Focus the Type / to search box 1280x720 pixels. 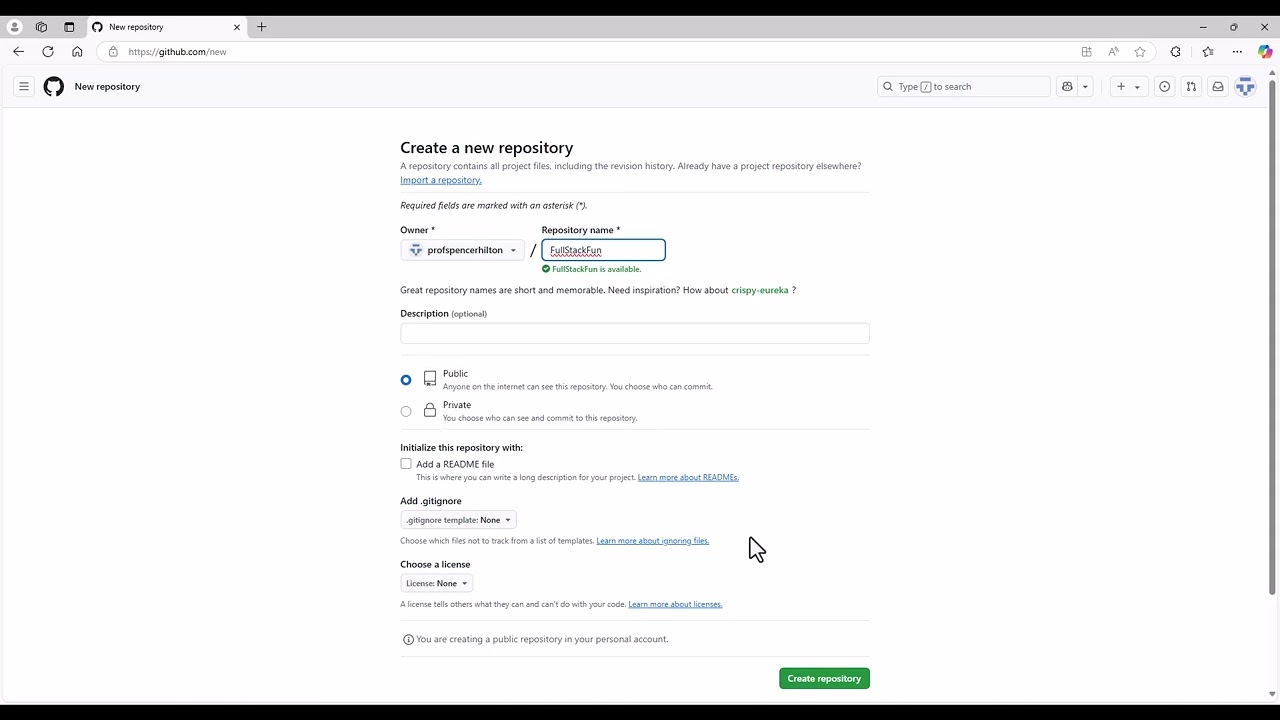964,87
